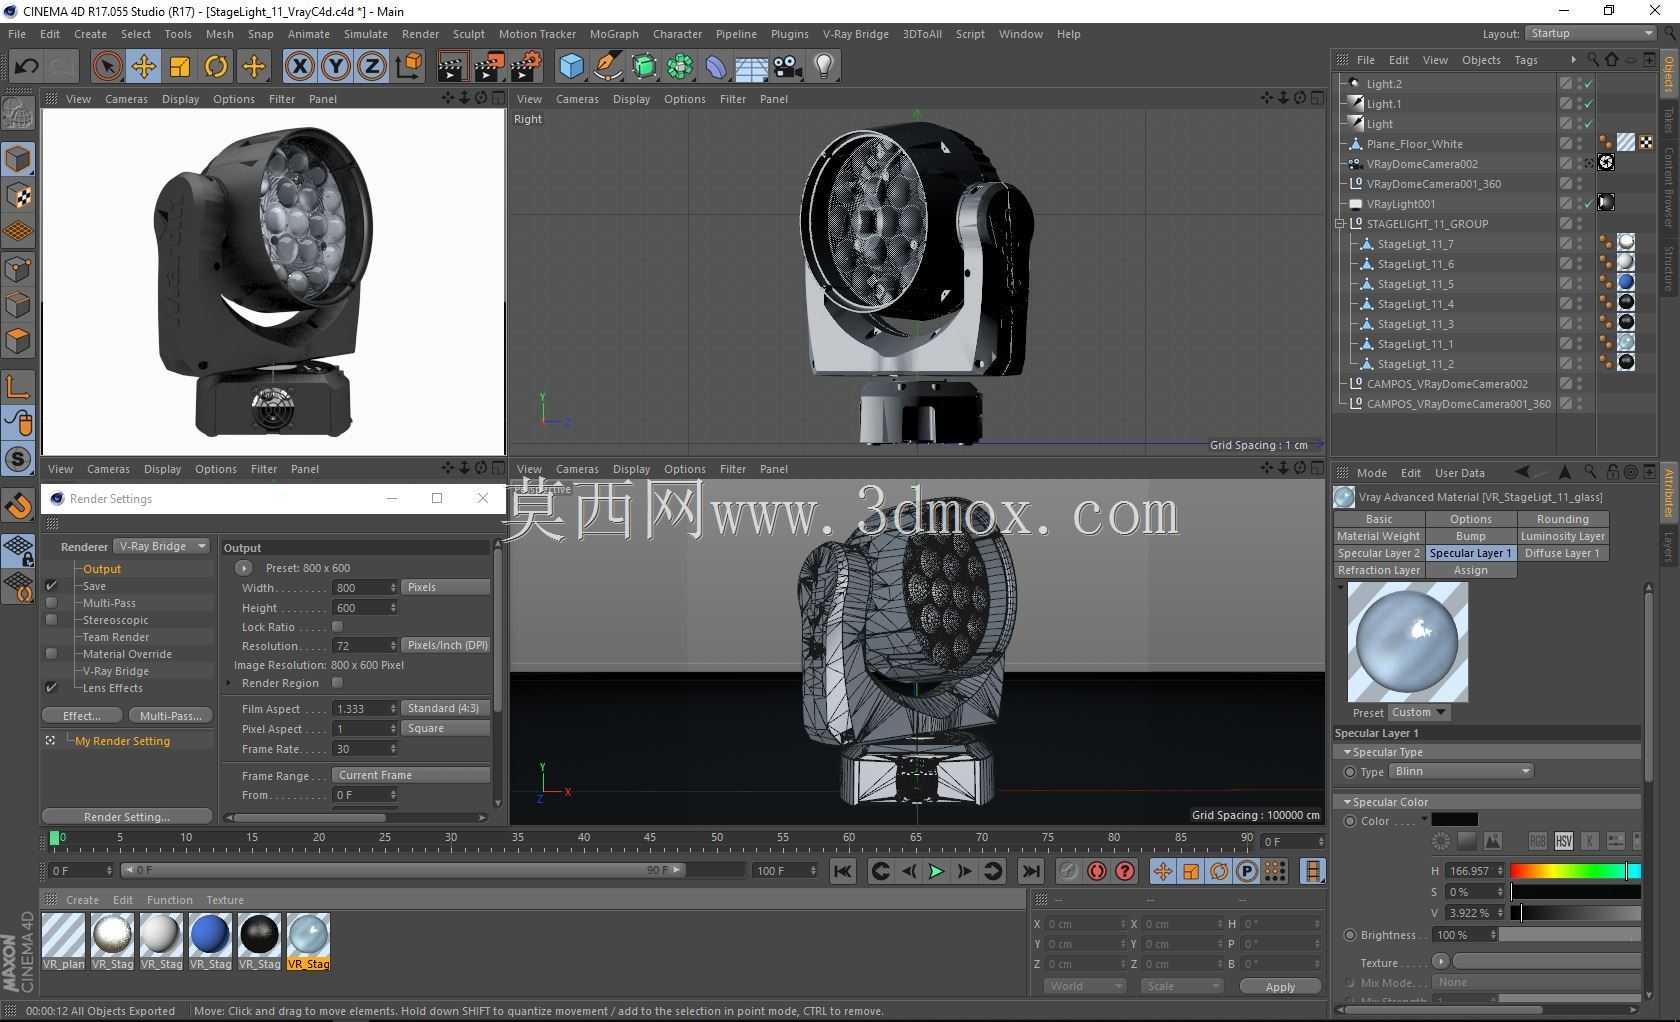Enable the Lock Ratio checkbox
This screenshot has width=1680, height=1022.
[x=337, y=627]
